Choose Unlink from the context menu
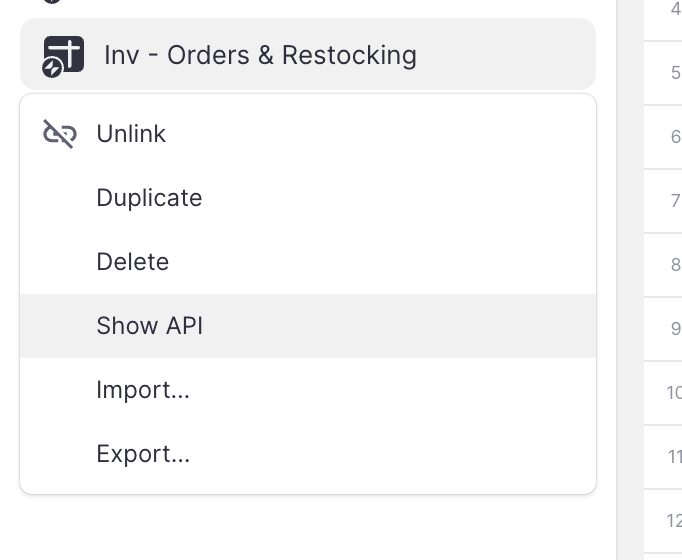This screenshot has width=682, height=560. coord(131,134)
